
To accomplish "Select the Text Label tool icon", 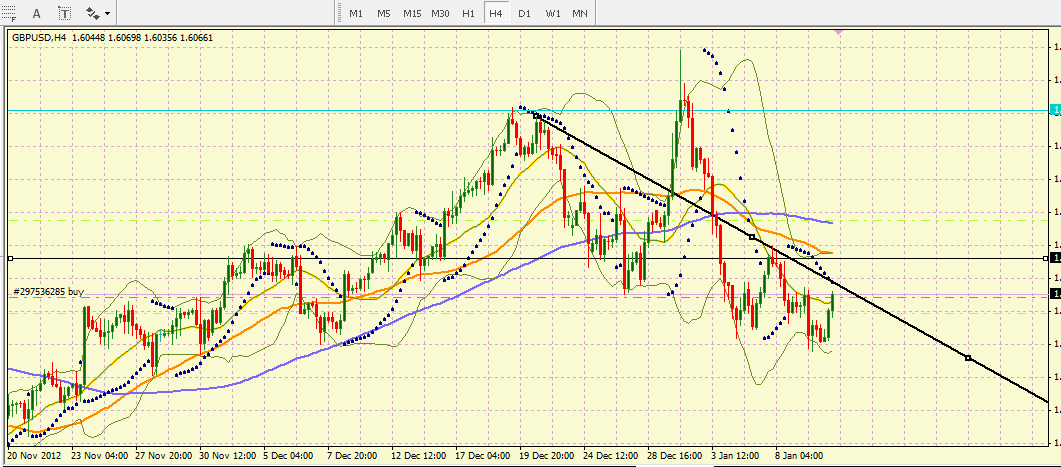I will 64,13.
